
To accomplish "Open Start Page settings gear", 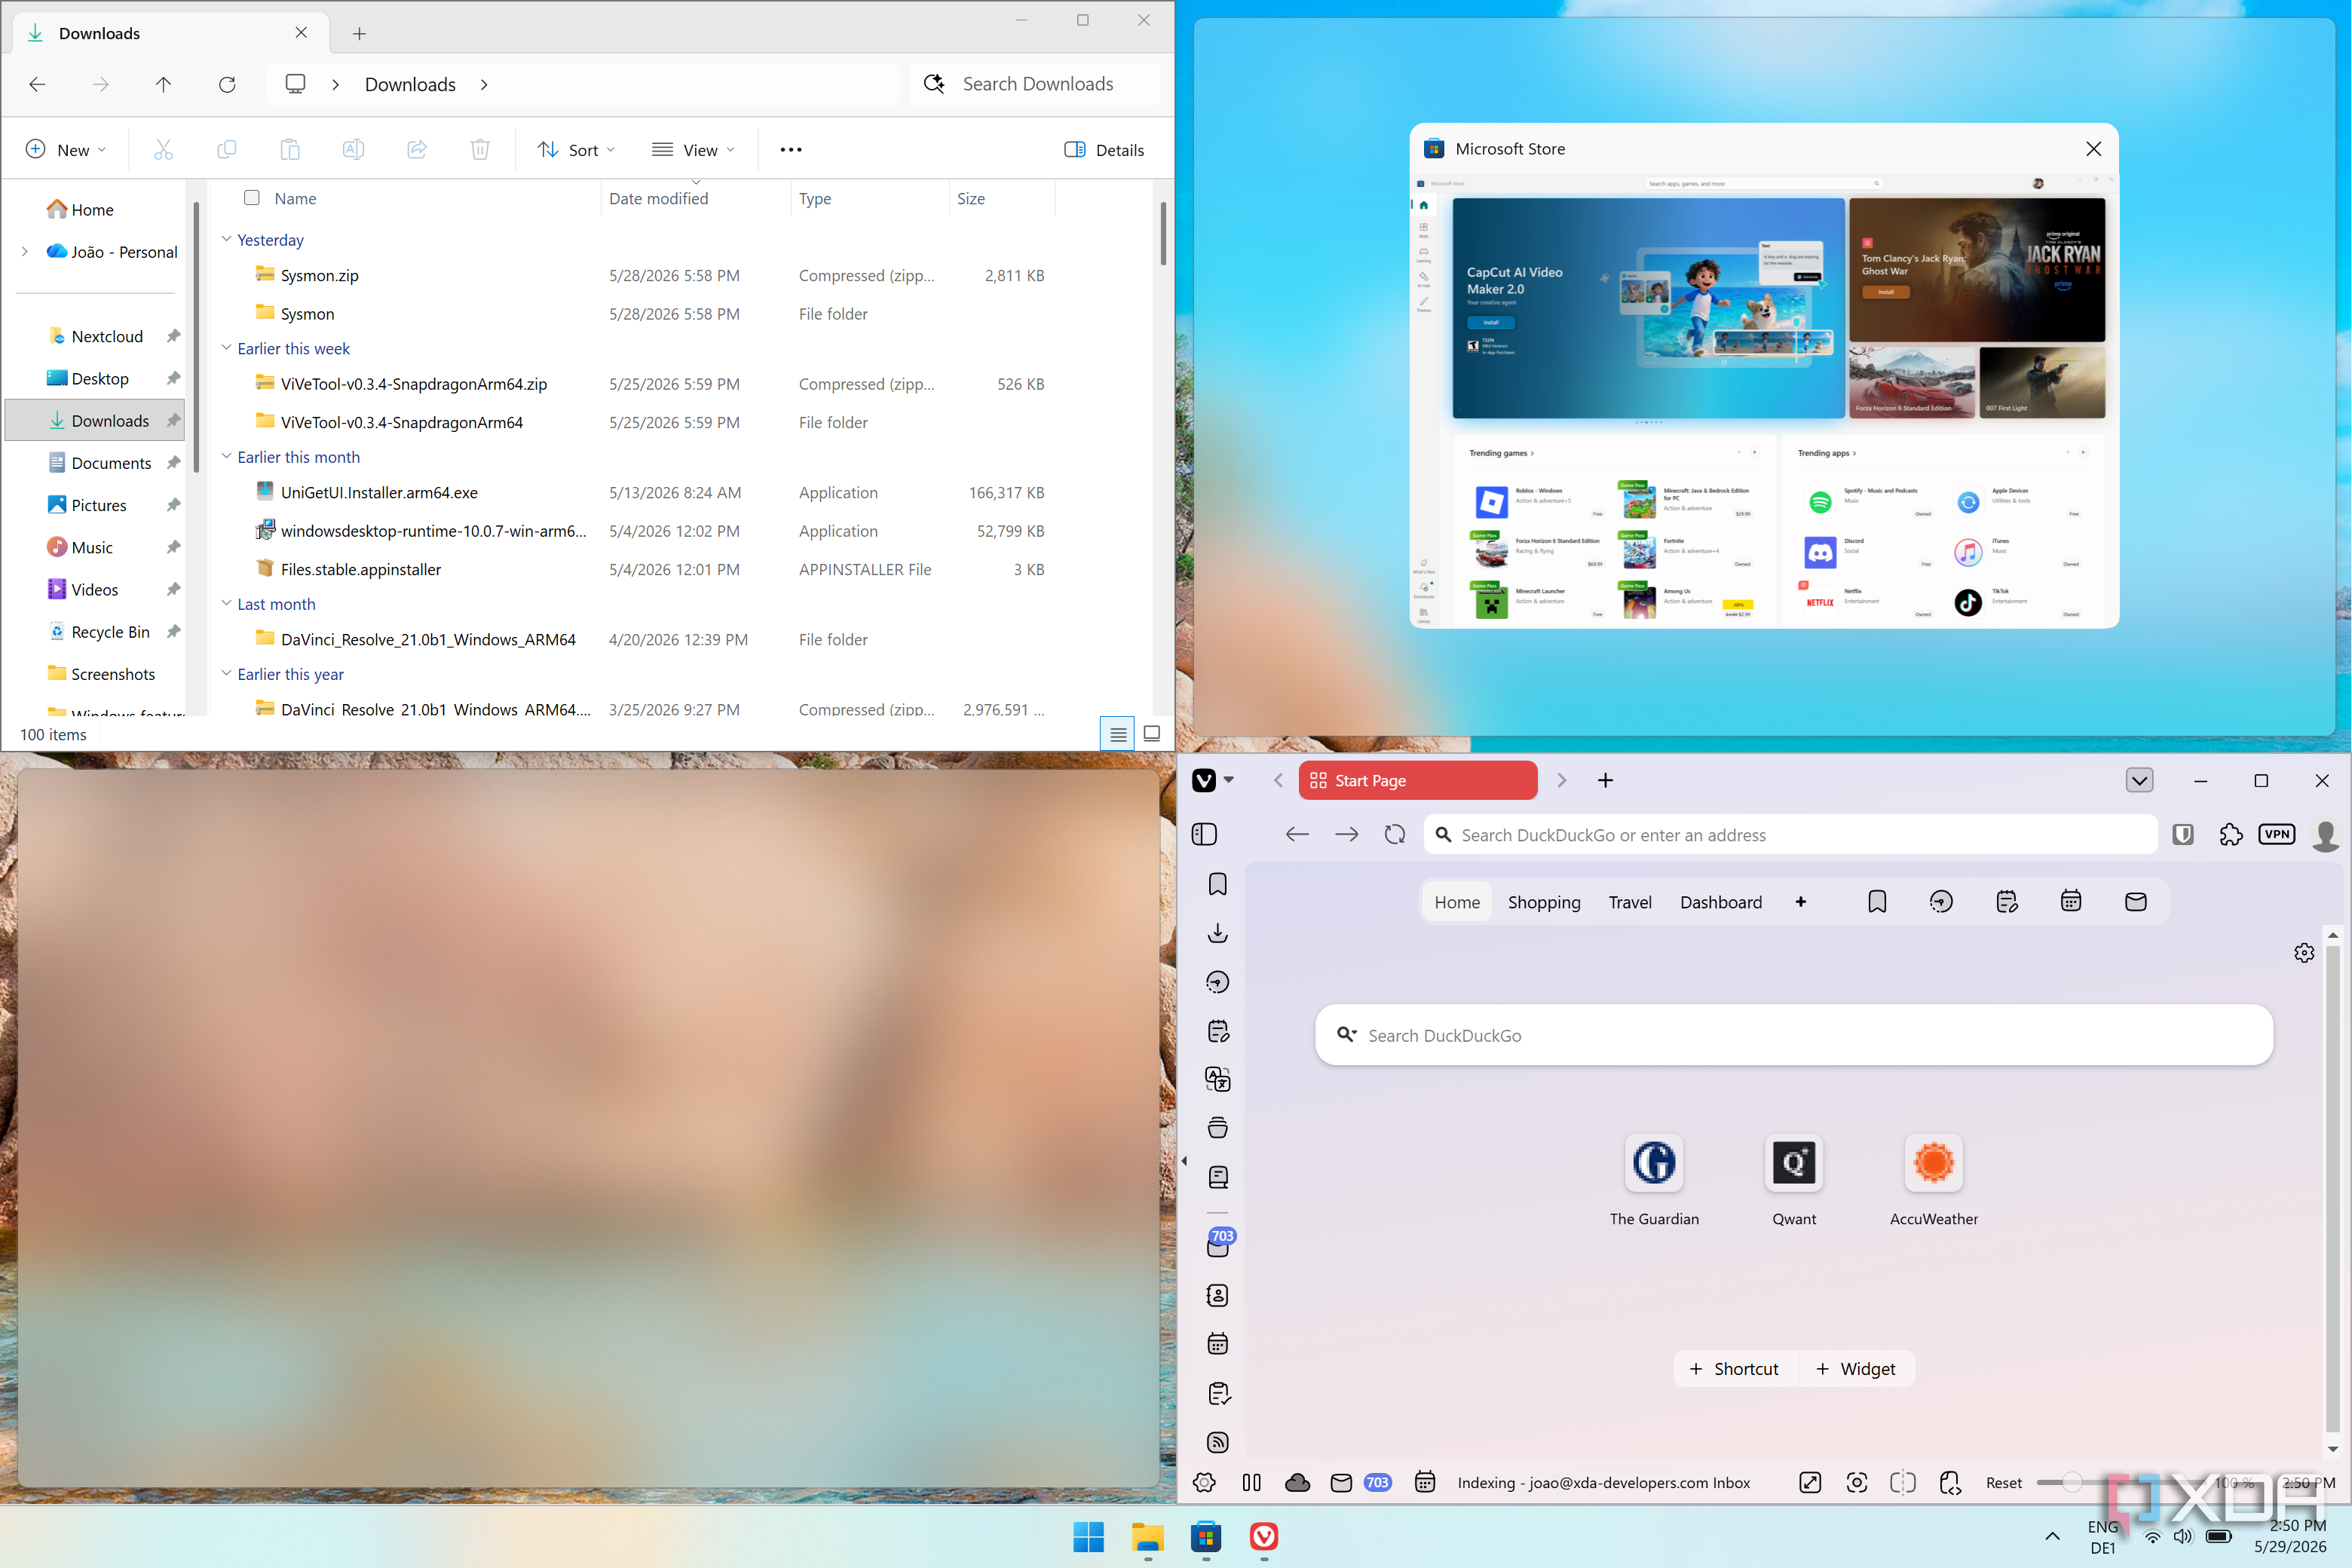I will pyautogui.click(x=2304, y=953).
